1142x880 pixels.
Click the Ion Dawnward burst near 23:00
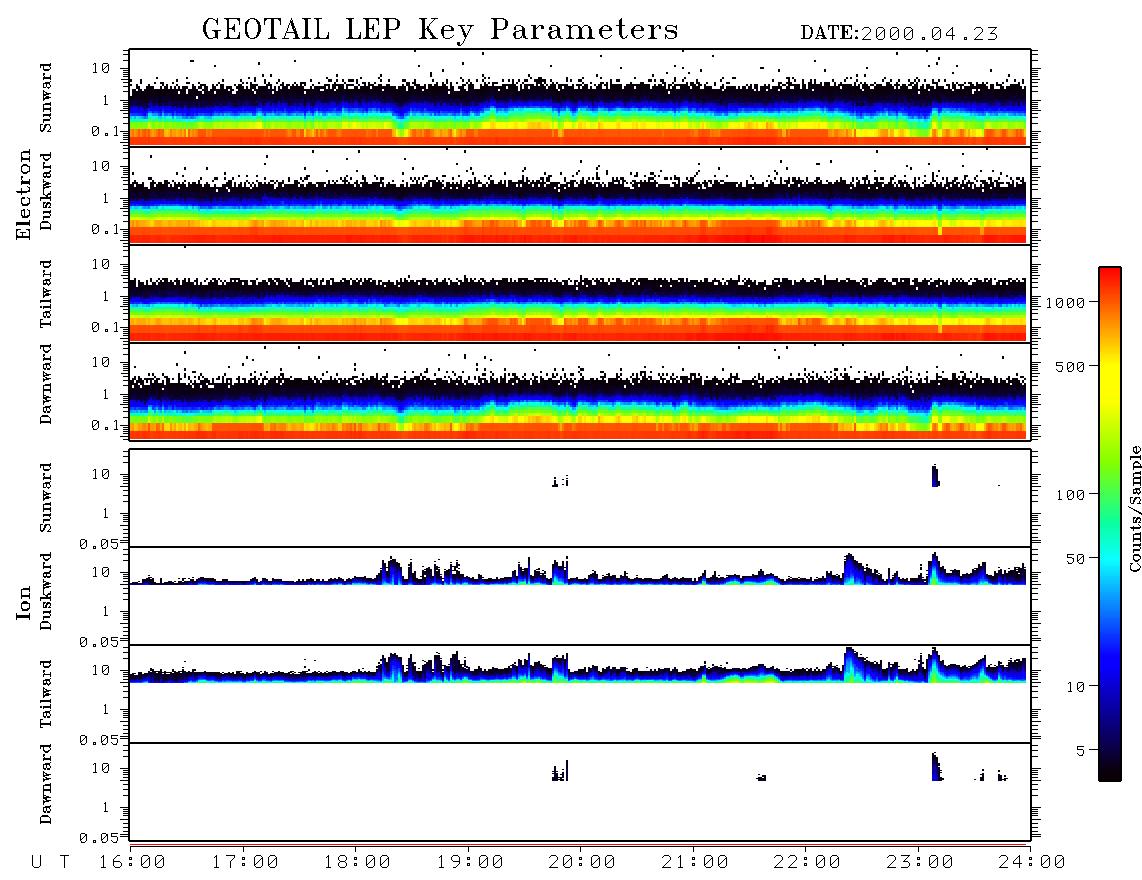[937, 767]
